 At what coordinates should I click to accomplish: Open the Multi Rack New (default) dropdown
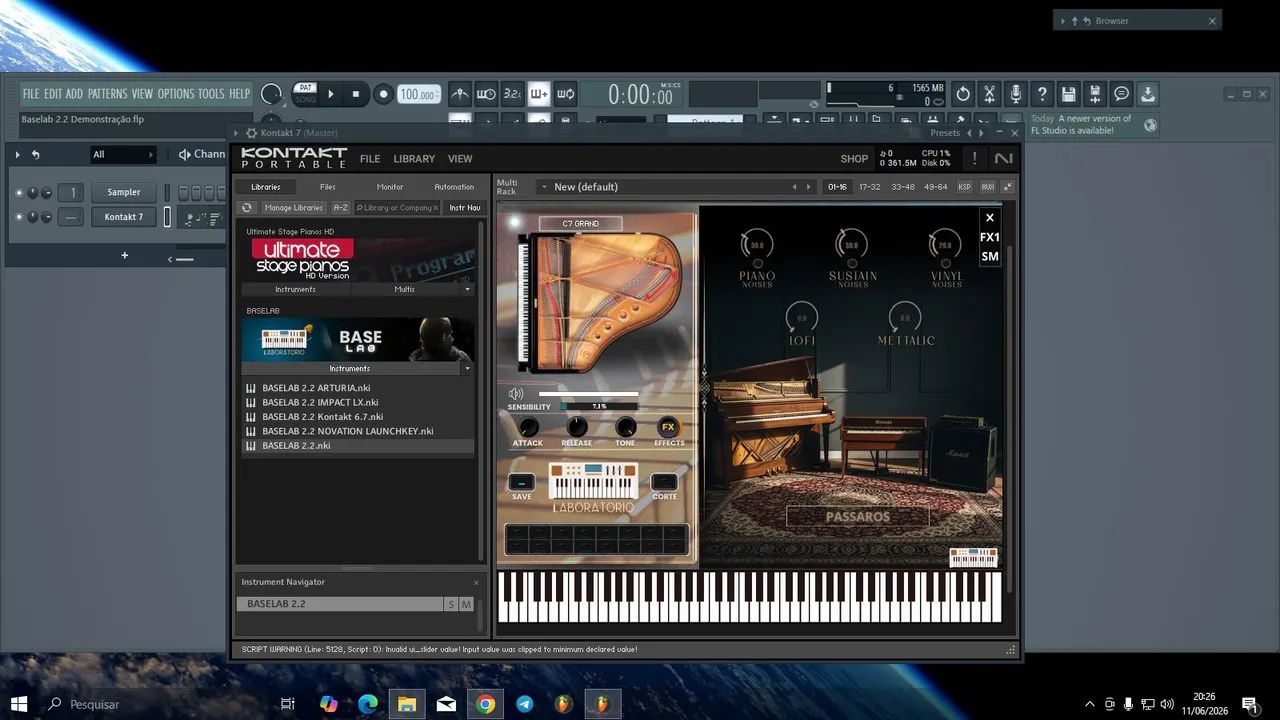point(545,187)
